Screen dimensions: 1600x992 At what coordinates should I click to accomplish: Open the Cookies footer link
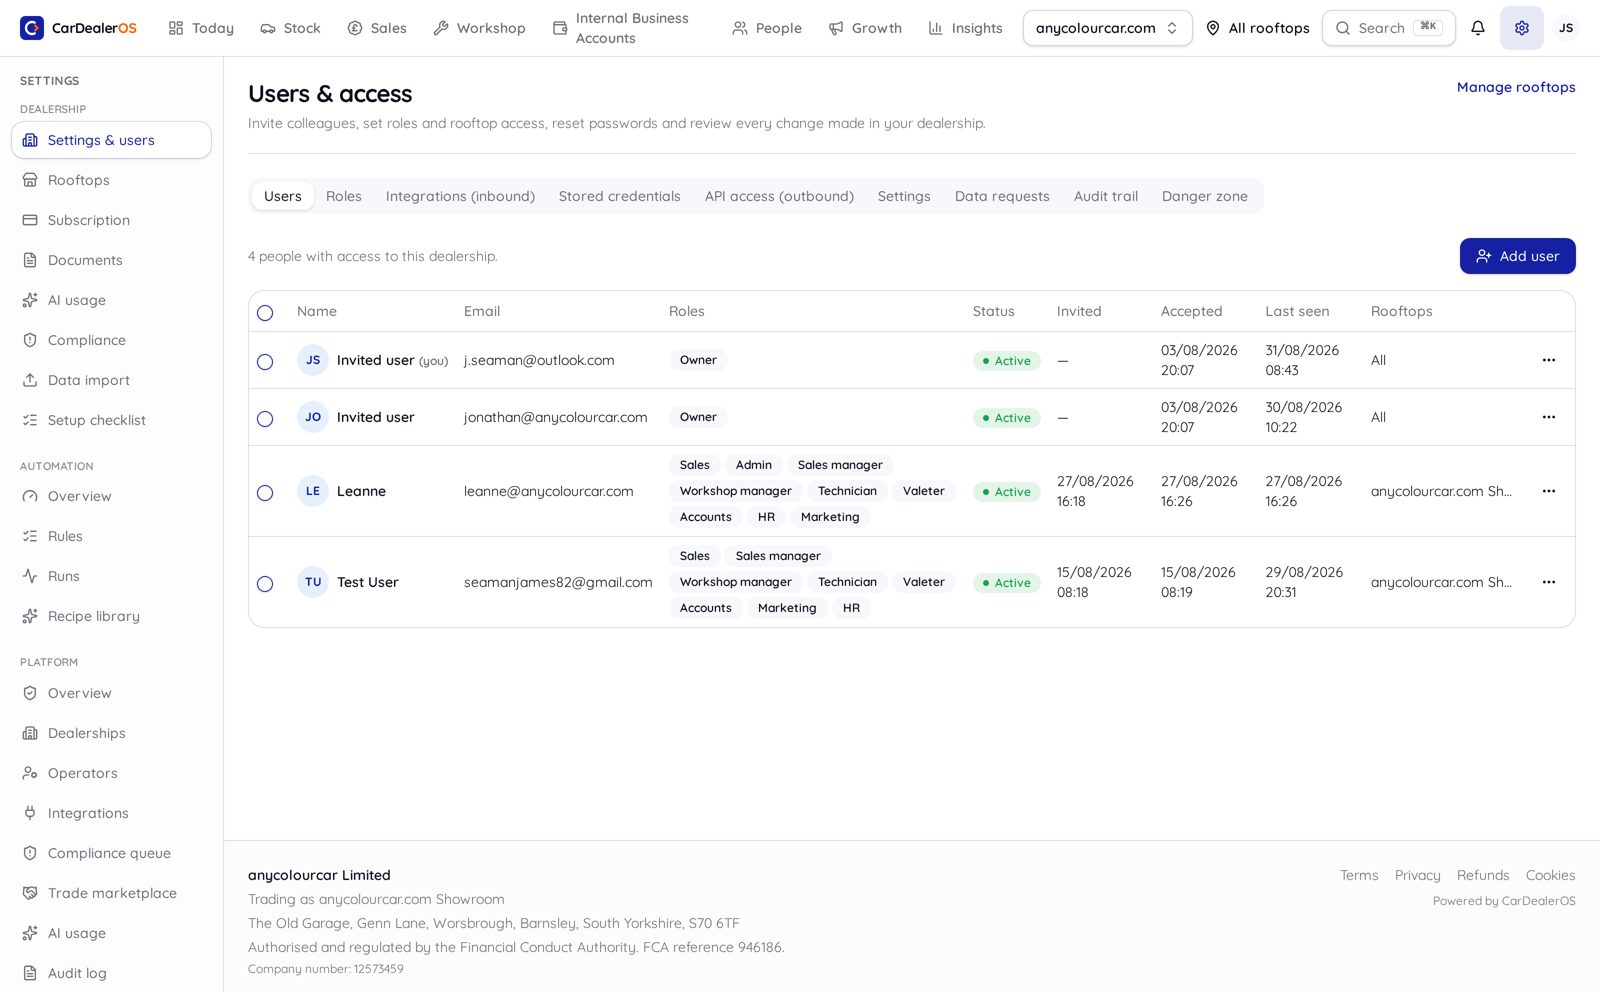pos(1550,875)
